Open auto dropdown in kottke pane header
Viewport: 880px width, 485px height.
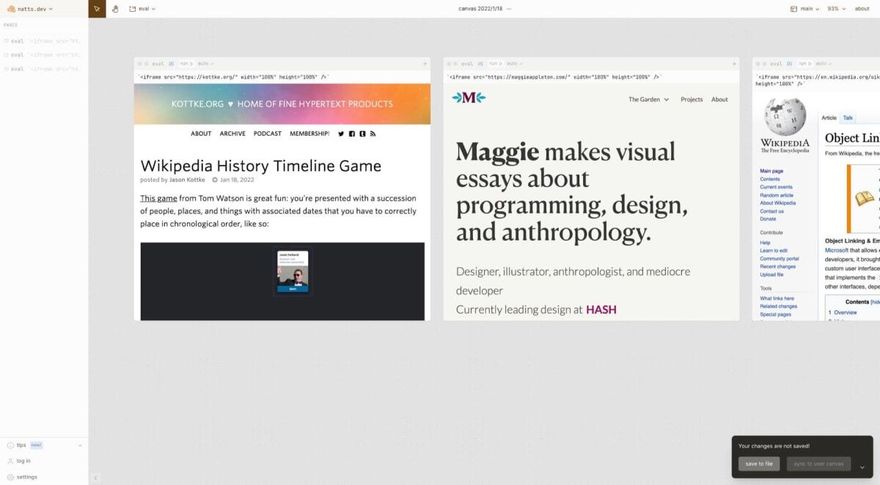point(206,64)
